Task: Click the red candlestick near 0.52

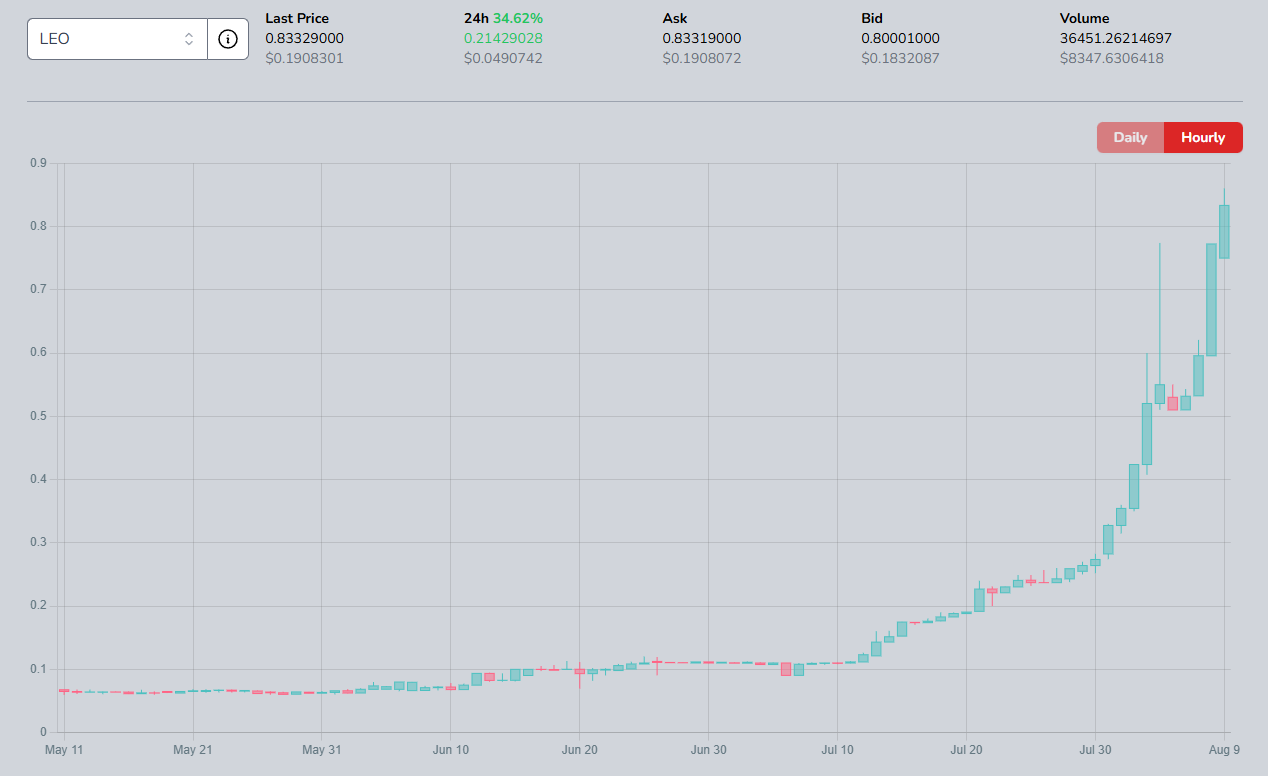Action: (x=1172, y=404)
